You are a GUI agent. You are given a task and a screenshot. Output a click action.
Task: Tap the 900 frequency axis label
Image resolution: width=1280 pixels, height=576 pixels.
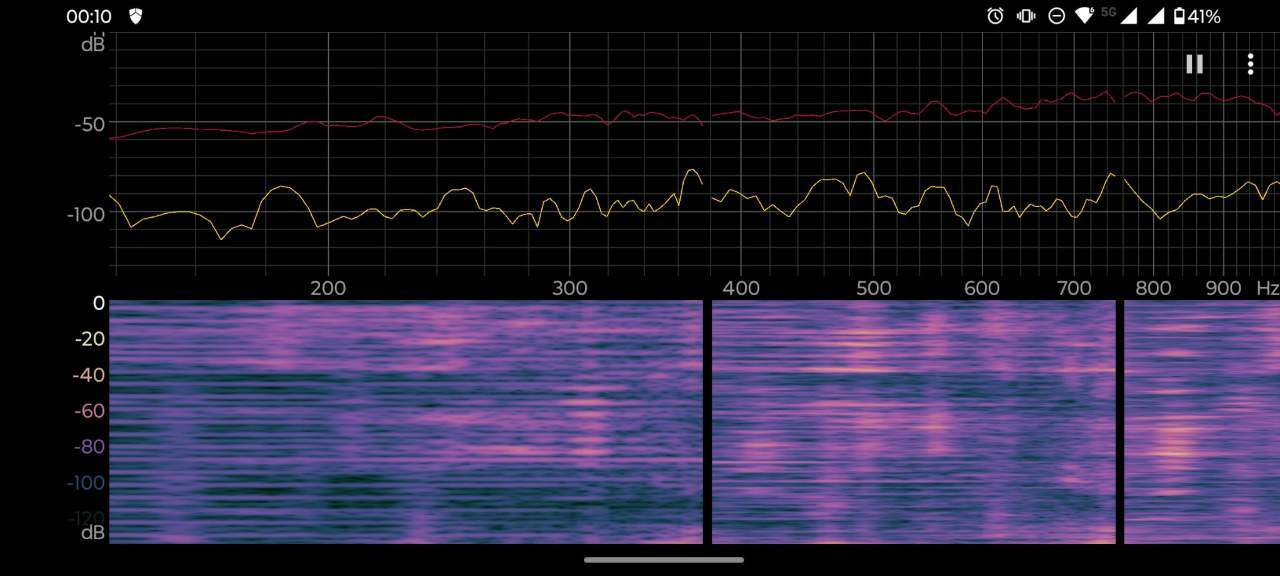click(1224, 288)
